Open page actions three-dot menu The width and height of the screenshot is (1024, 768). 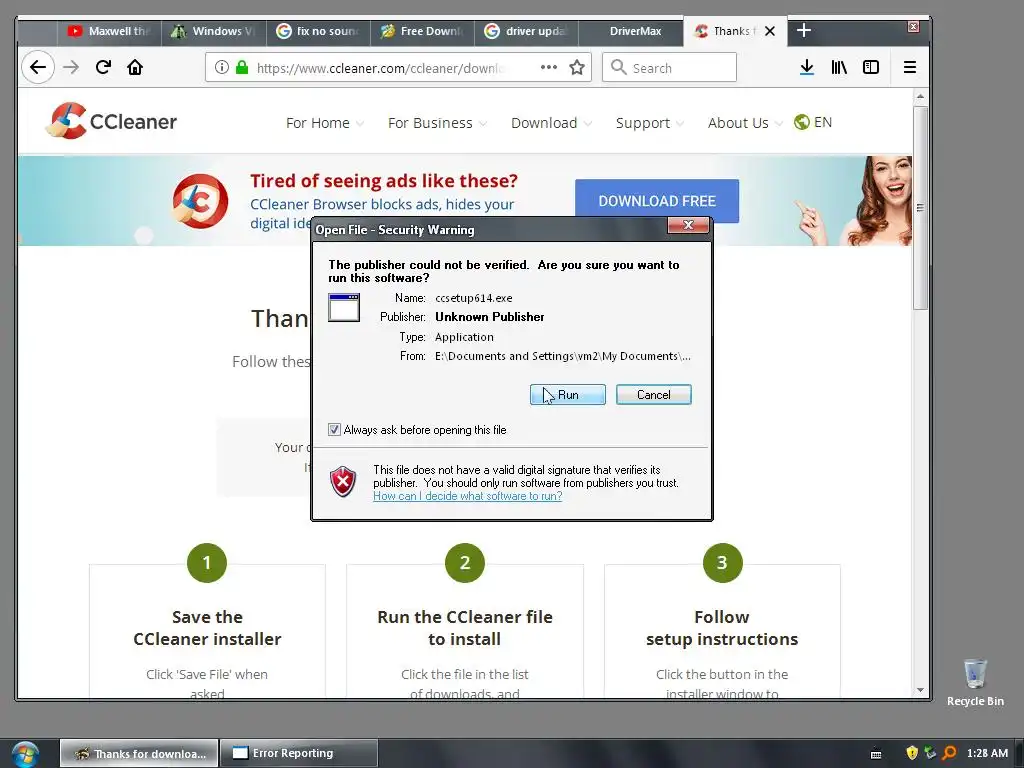[x=549, y=67]
